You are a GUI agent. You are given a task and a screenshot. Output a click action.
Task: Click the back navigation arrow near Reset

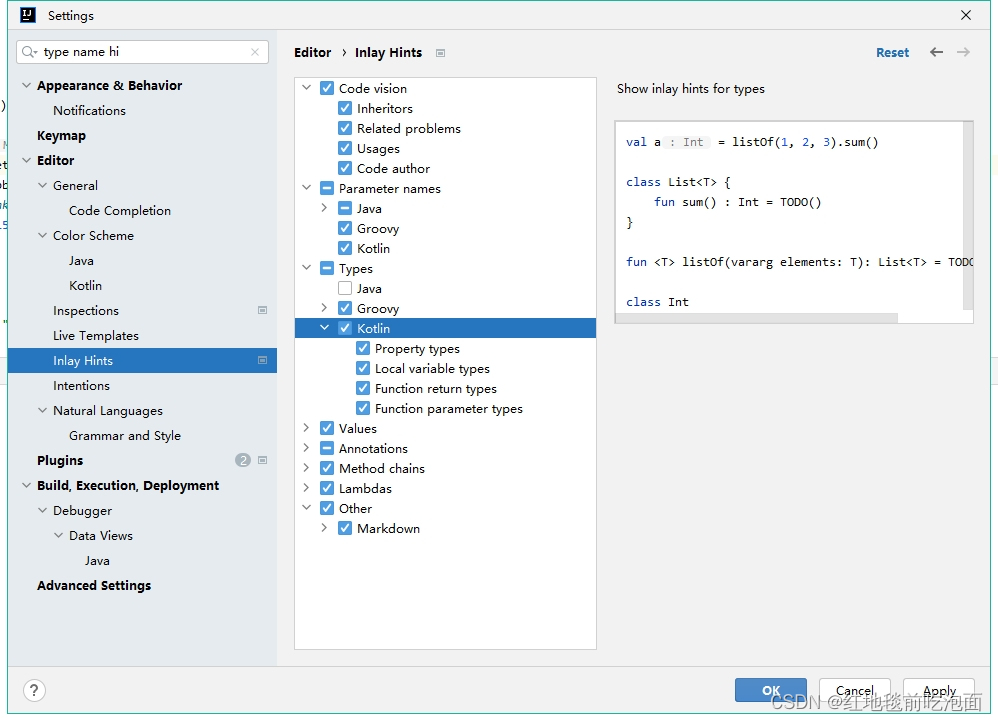click(936, 52)
